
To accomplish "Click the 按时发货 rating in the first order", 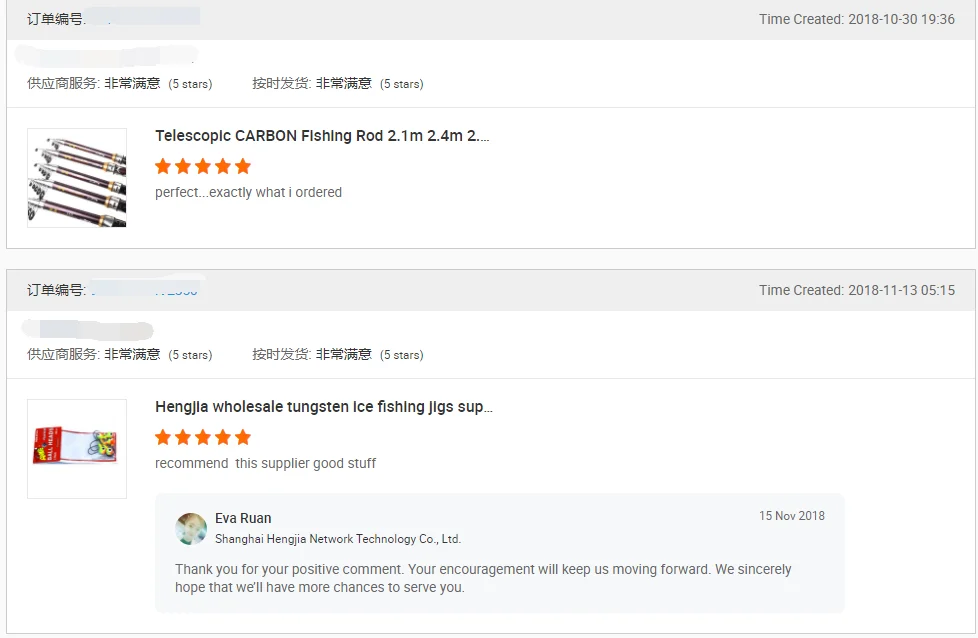I will (x=337, y=84).
